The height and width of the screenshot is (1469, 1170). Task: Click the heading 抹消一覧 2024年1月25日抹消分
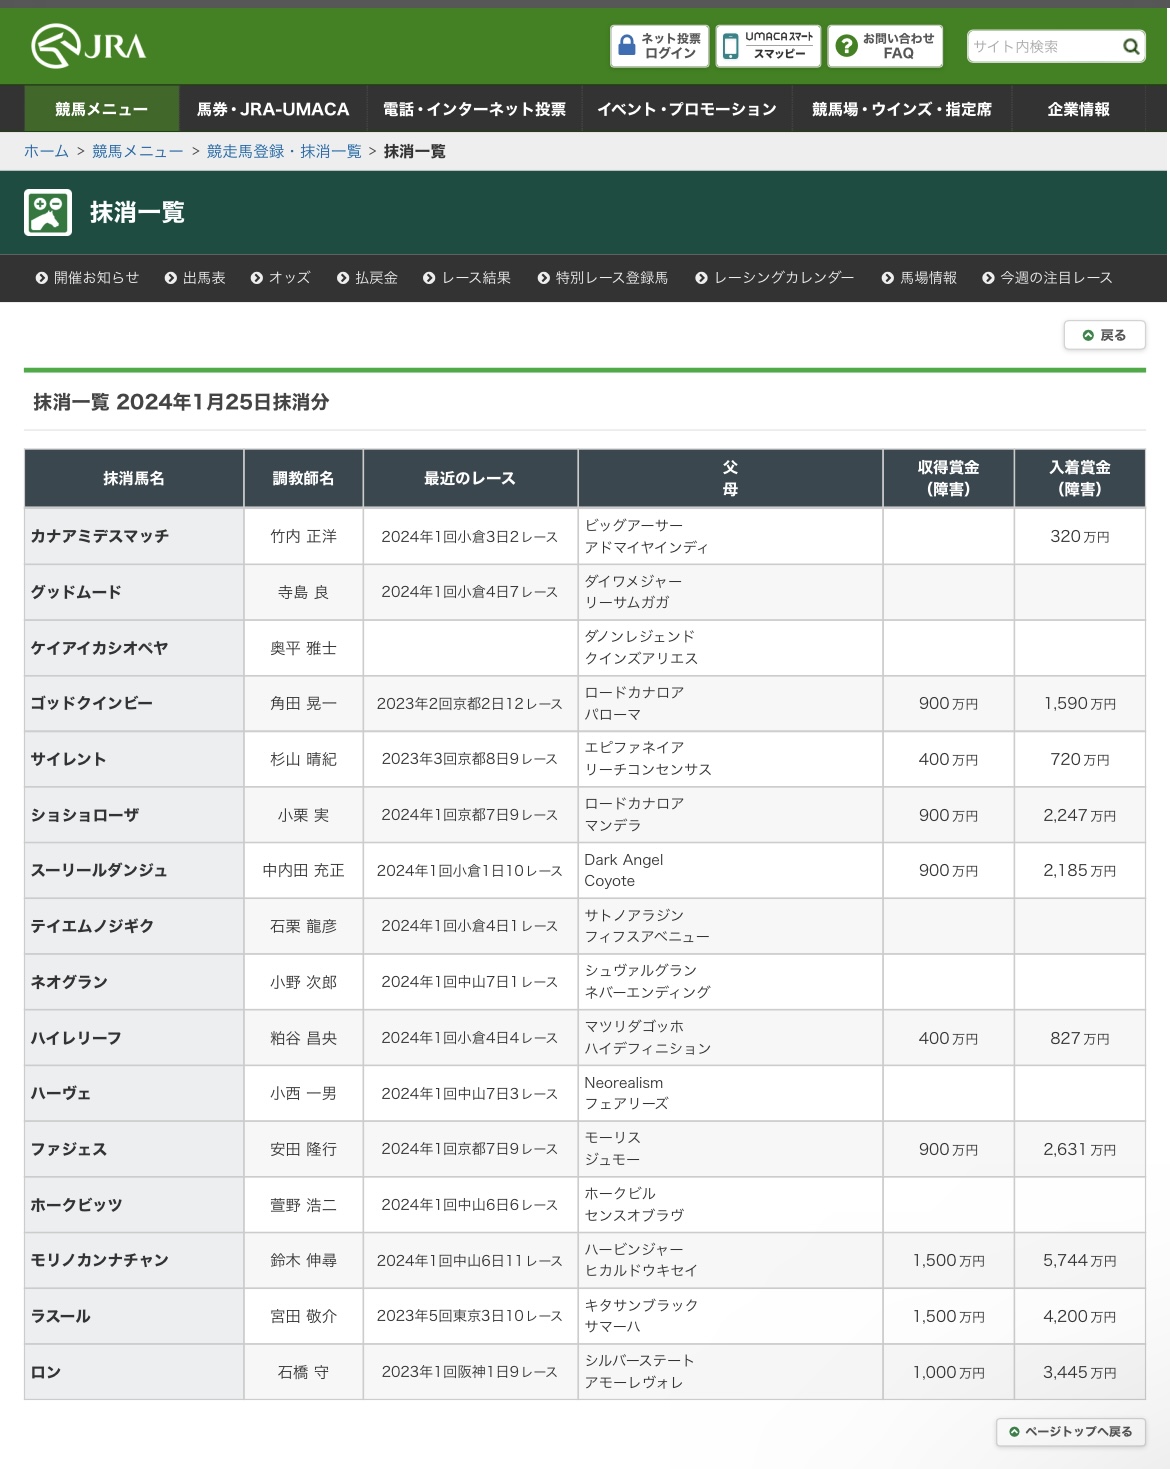pos(181,402)
